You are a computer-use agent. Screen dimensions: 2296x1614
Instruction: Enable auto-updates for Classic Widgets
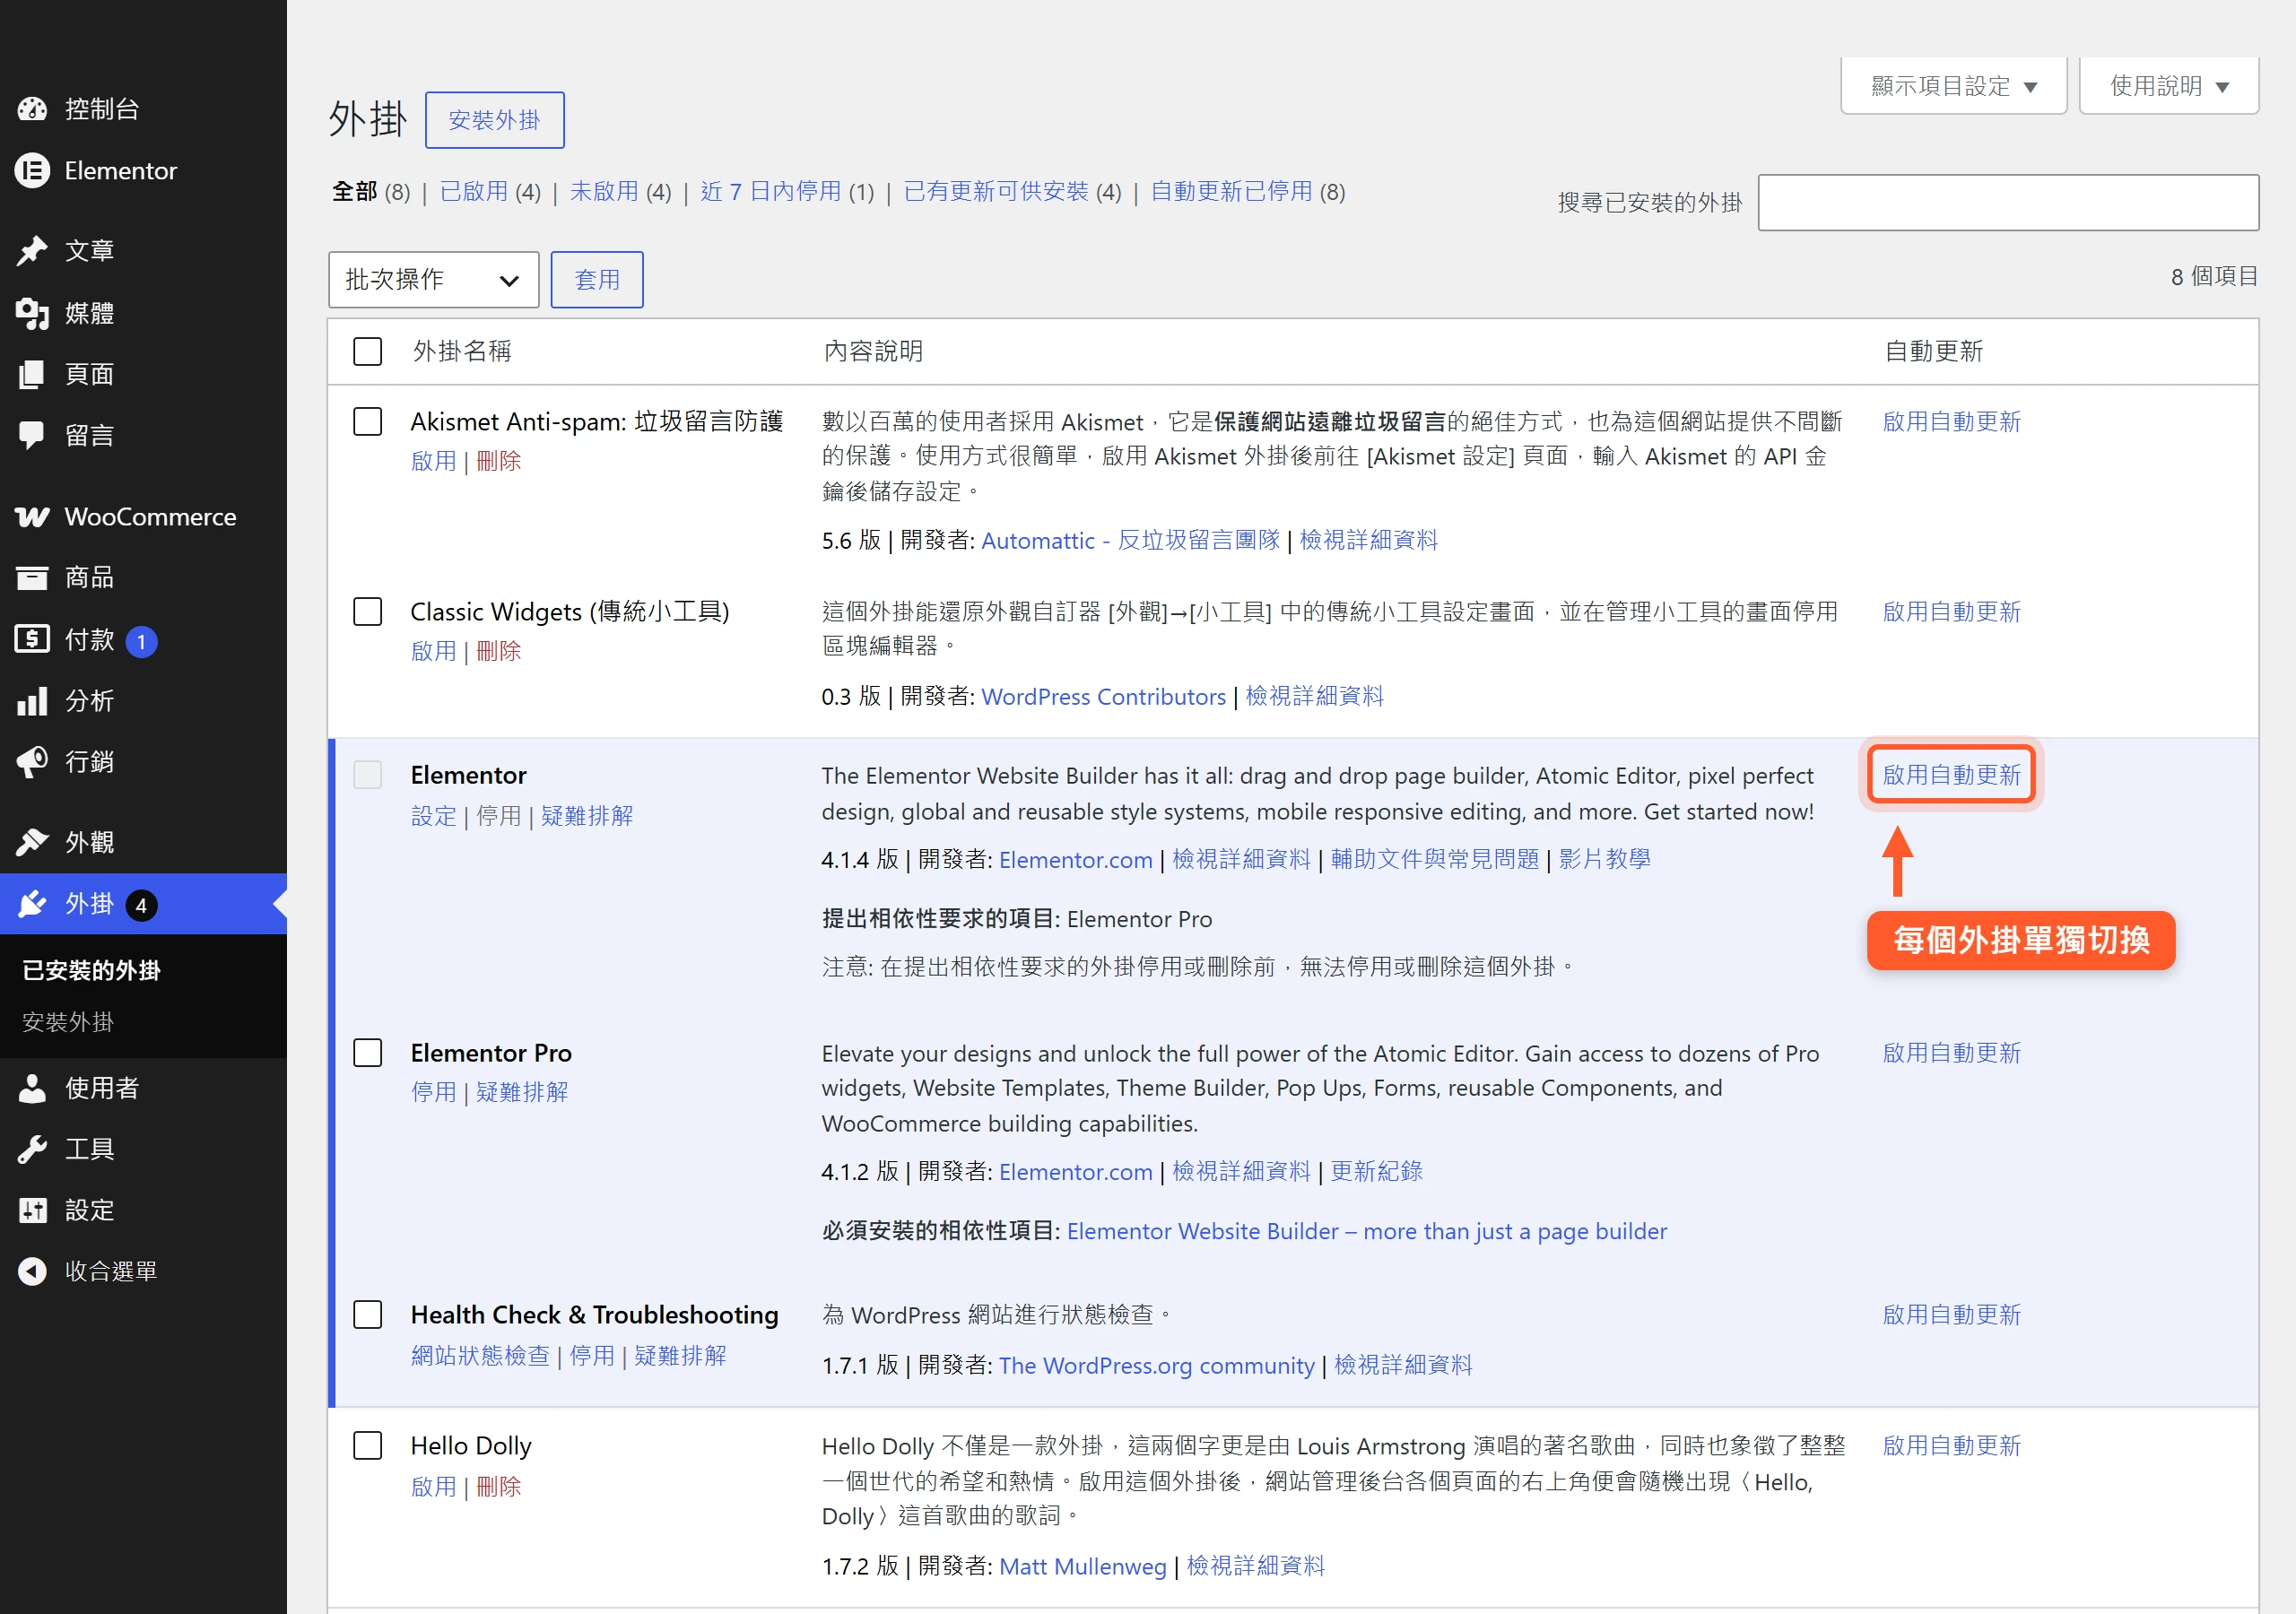click(x=1951, y=611)
